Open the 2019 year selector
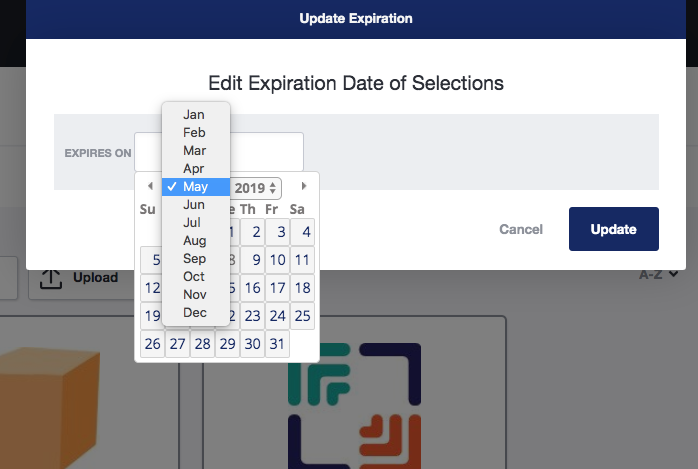698x469 pixels. [256, 188]
